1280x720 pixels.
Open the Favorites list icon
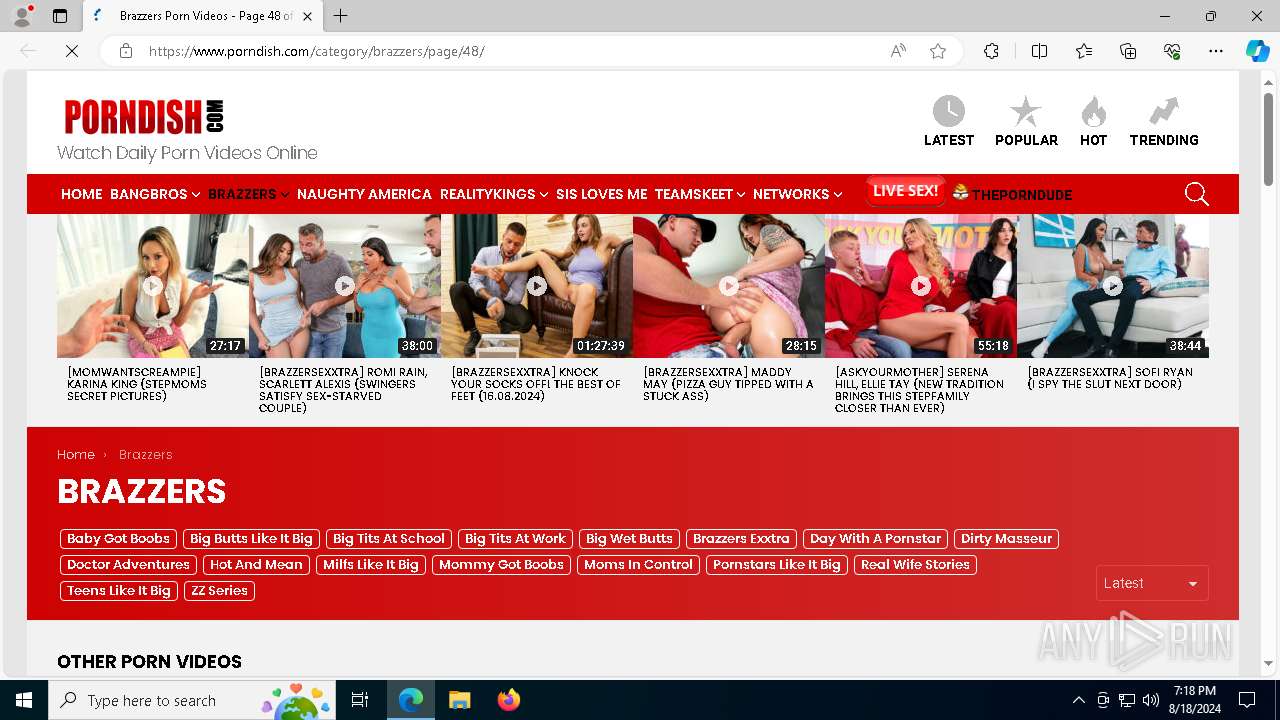tap(1084, 51)
